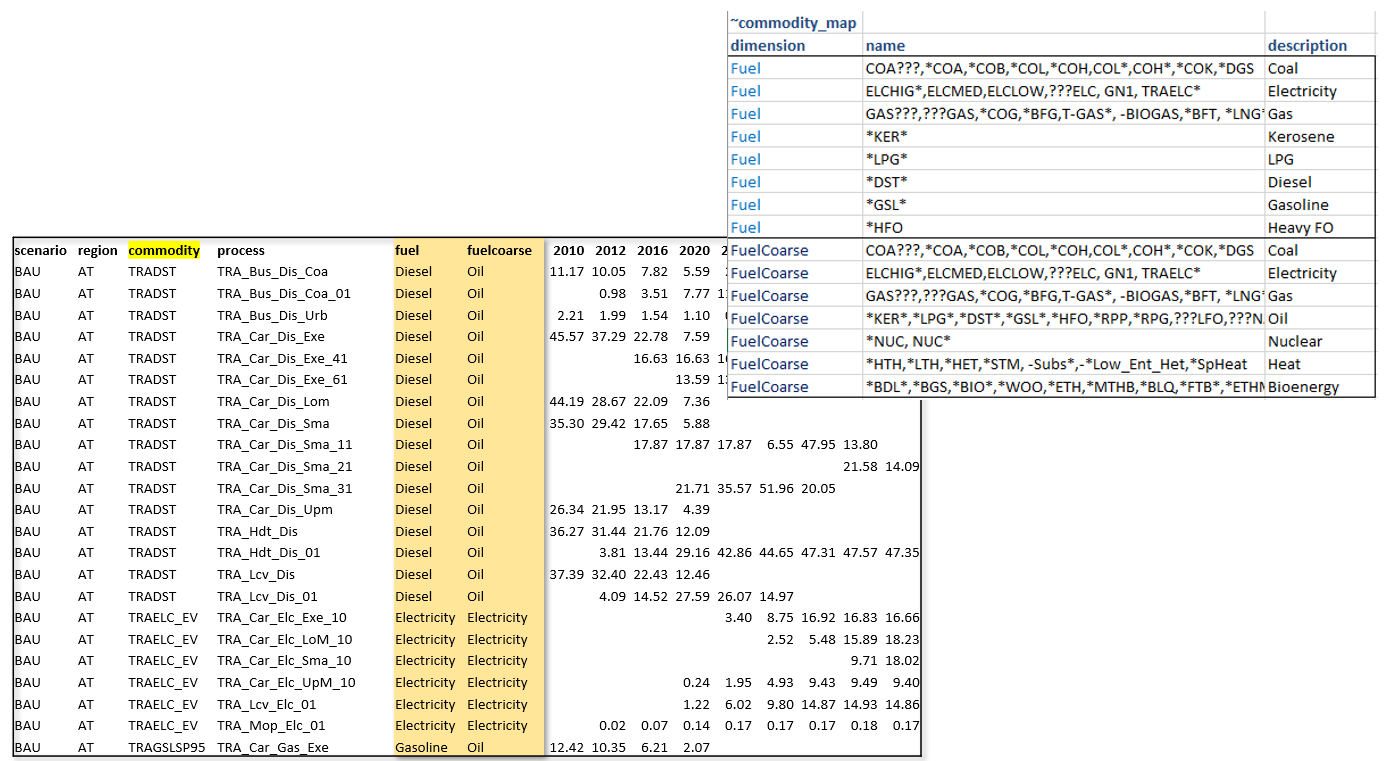The width and height of the screenshot is (1389, 761).
Task: Select the 'scenario' header cell
Action: click(41, 250)
